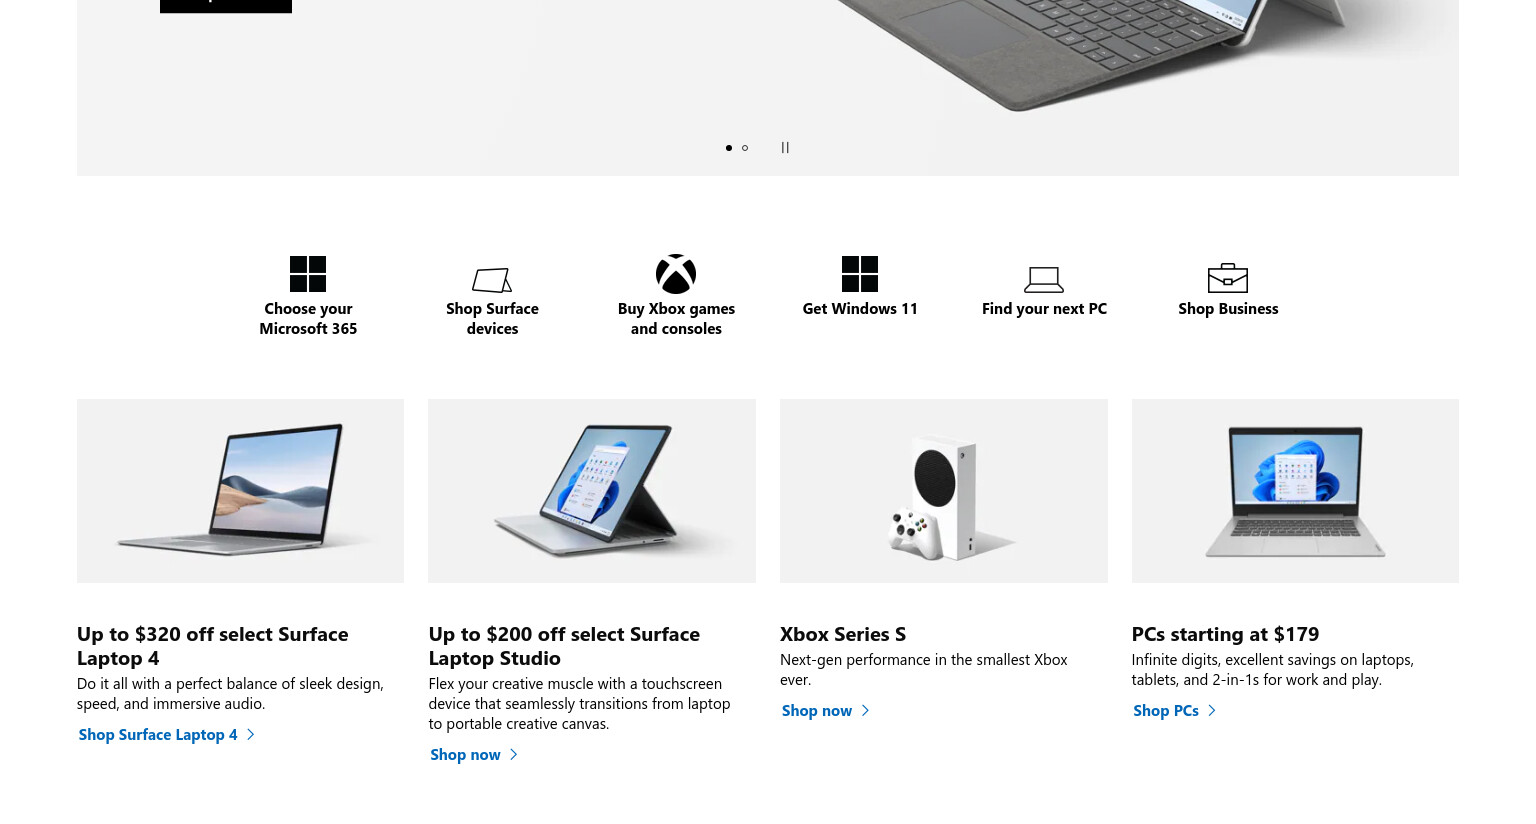
Task: Select the Windows 11 logo icon
Action: click(860, 274)
